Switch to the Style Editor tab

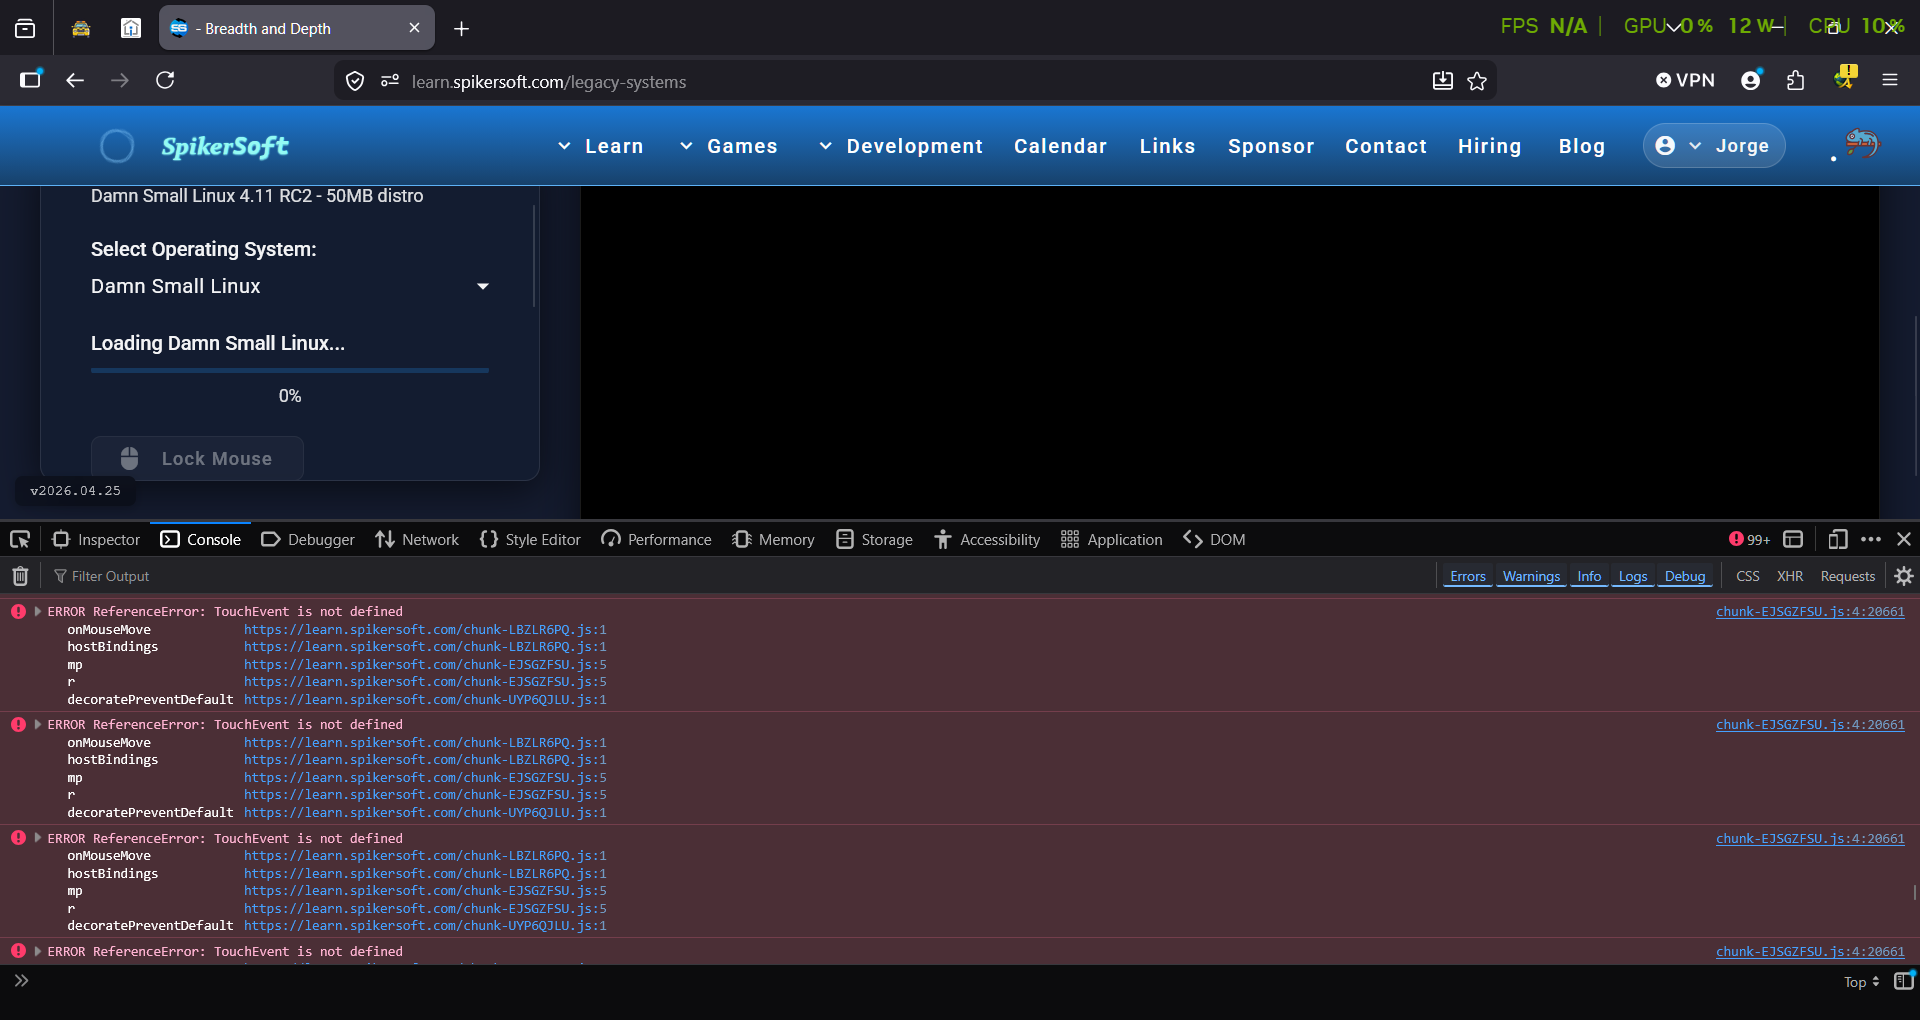point(530,540)
